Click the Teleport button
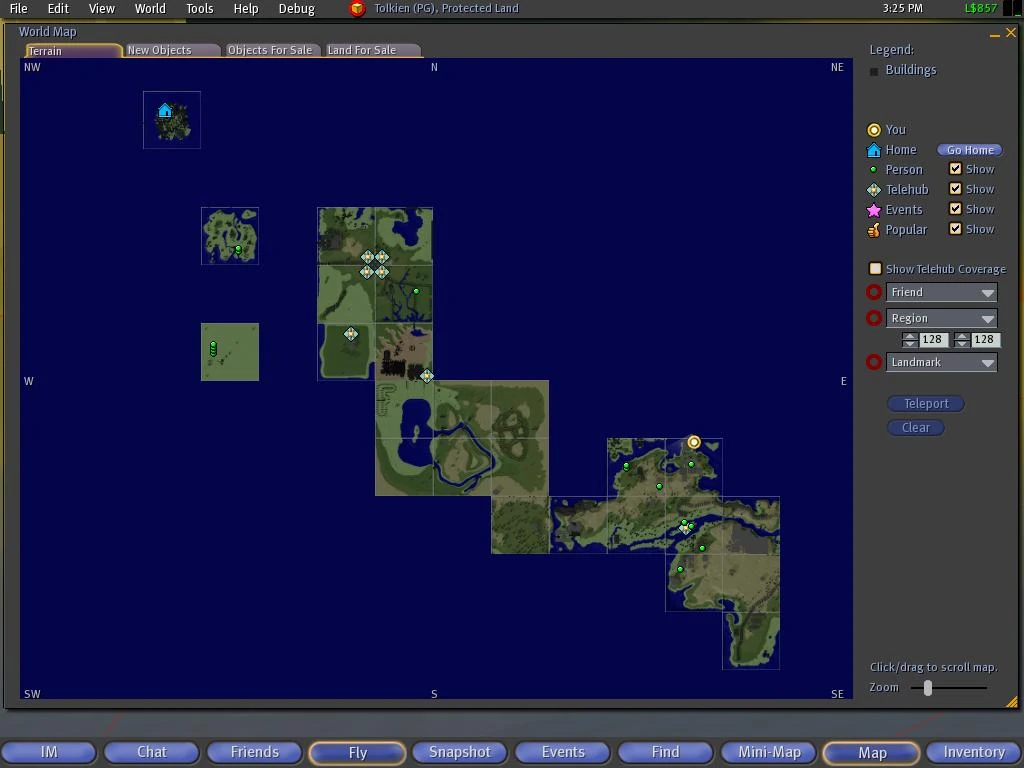Image resolution: width=1024 pixels, height=768 pixels. (x=925, y=404)
